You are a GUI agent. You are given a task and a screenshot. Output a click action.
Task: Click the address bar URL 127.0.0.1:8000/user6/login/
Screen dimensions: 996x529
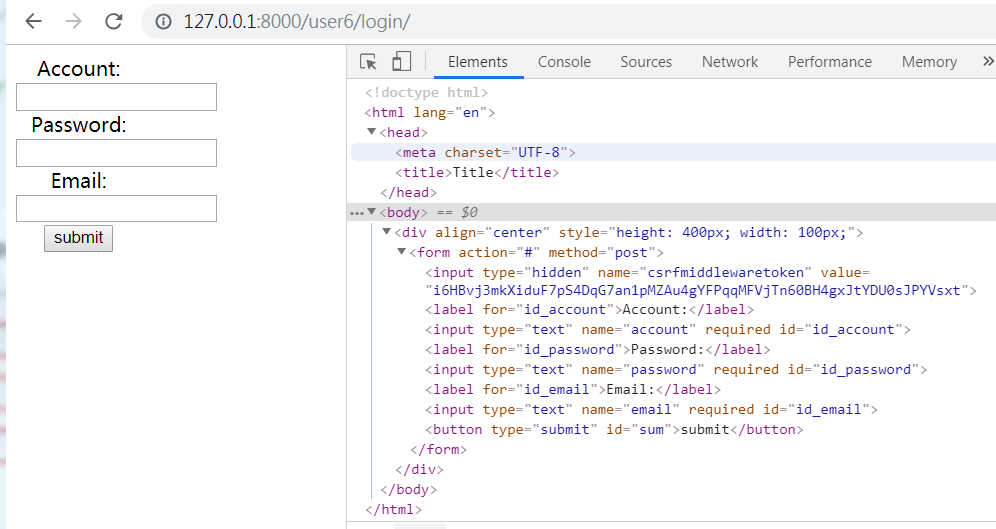(297, 22)
